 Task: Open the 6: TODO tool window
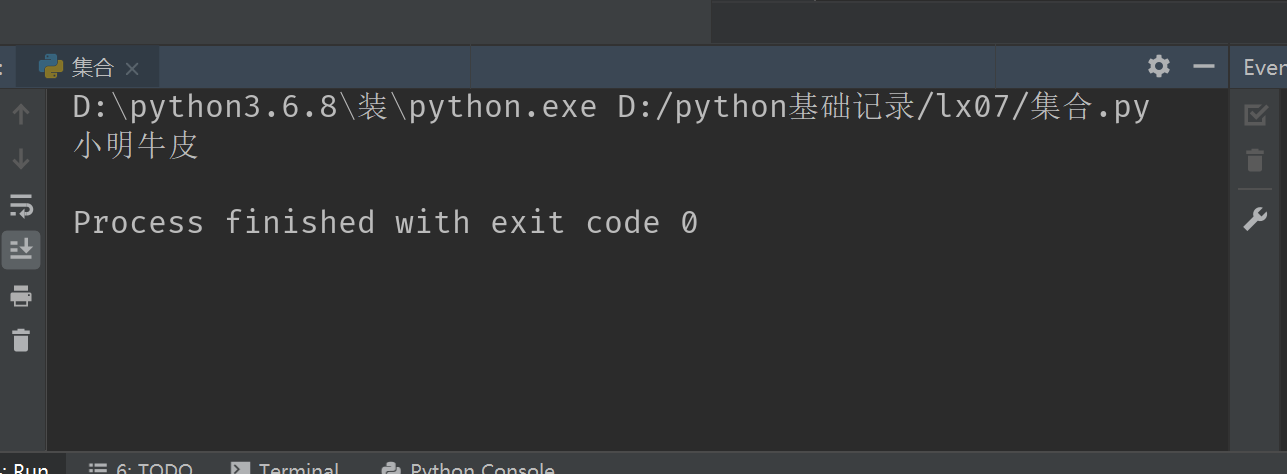tap(140, 468)
